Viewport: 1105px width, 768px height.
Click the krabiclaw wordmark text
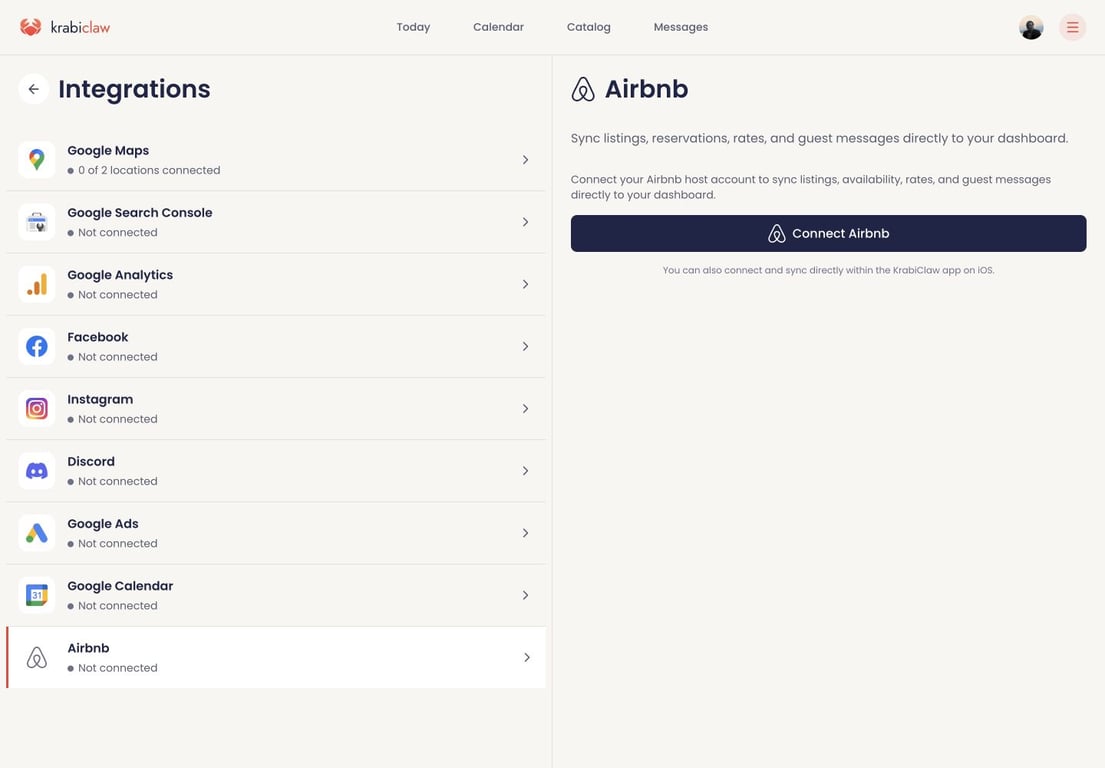(x=80, y=27)
